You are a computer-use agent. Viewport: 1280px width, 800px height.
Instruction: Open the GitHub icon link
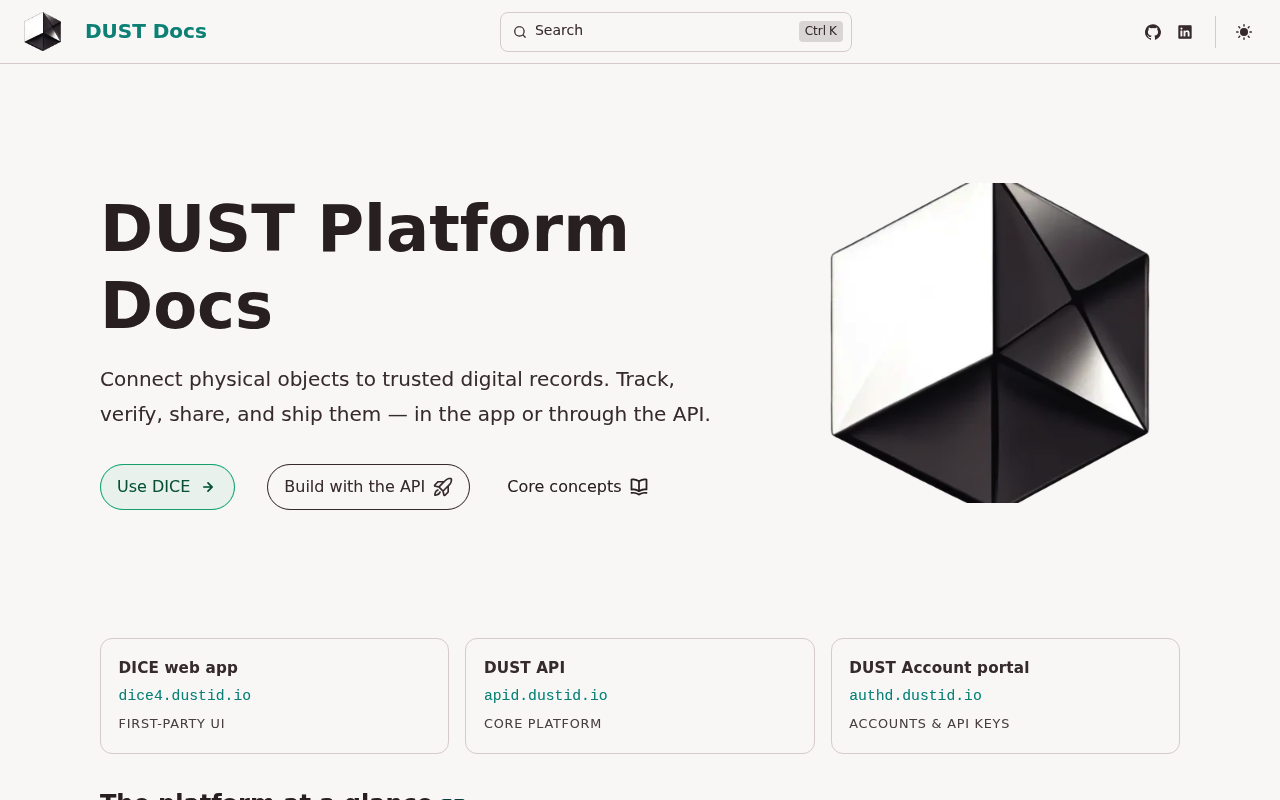[1153, 32]
